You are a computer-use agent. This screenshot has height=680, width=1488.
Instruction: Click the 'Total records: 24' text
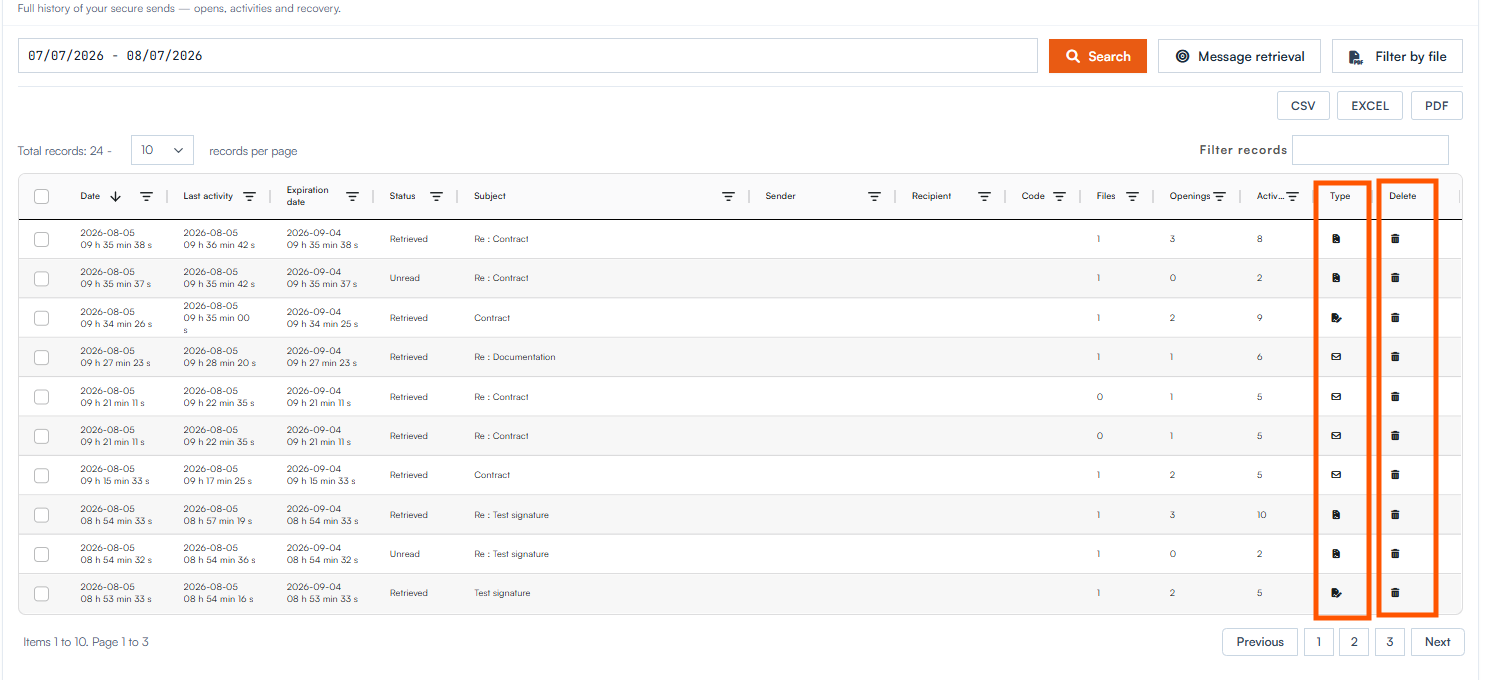pos(60,151)
